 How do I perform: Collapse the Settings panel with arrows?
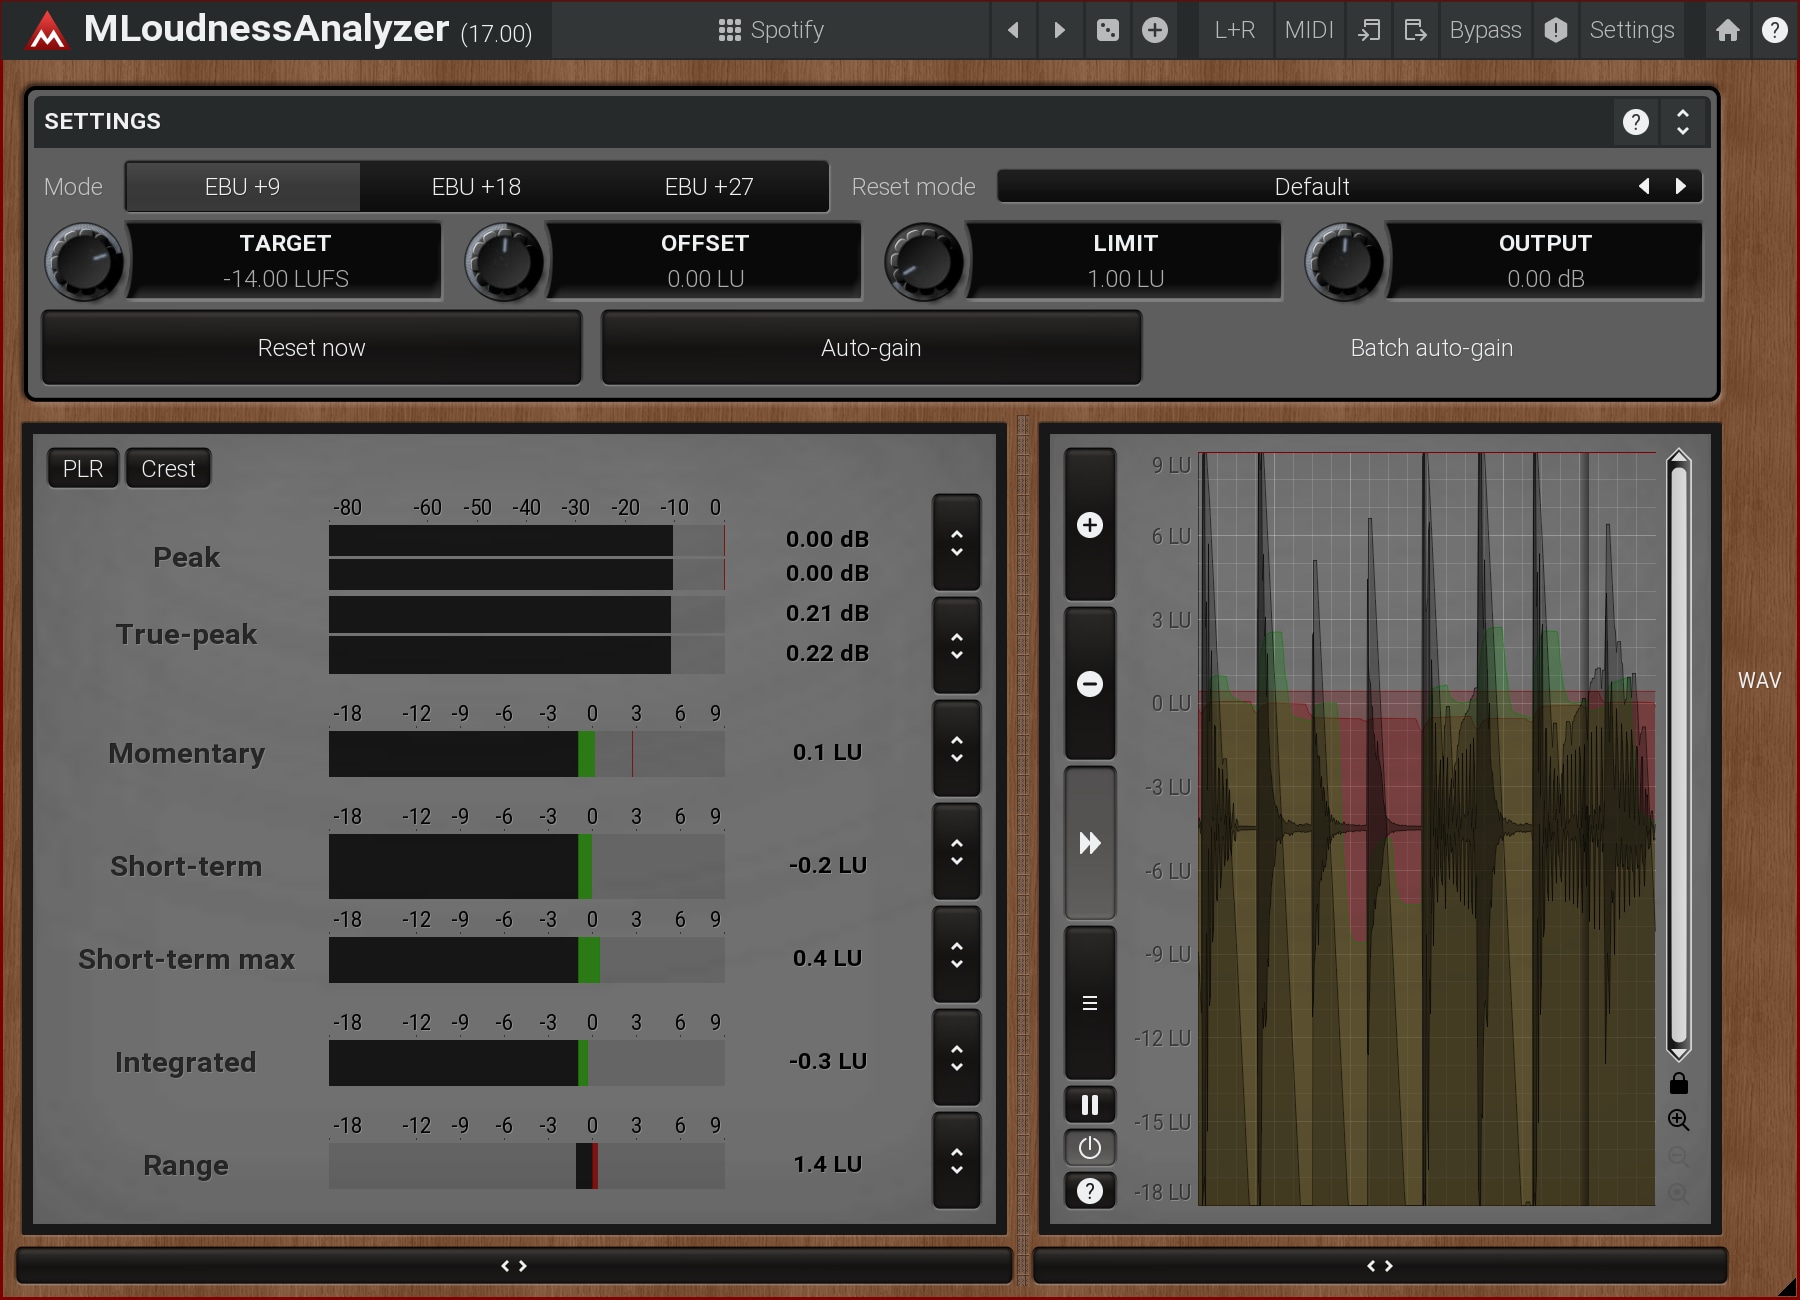1682,122
